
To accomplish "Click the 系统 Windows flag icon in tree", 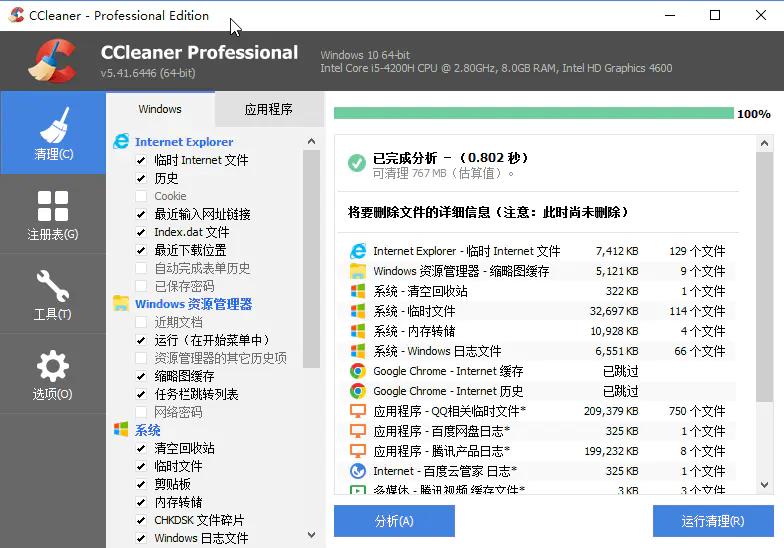I will (121, 430).
